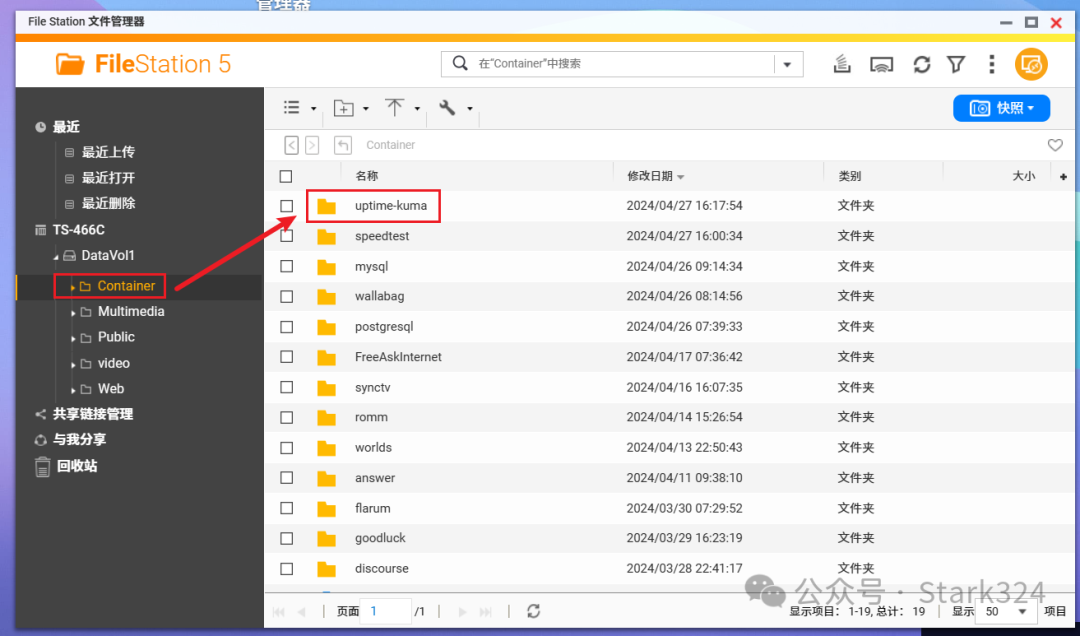Screen dimensions: 1080x636
Task: Refresh list using bottom refresh icon
Action: pos(533,611)
